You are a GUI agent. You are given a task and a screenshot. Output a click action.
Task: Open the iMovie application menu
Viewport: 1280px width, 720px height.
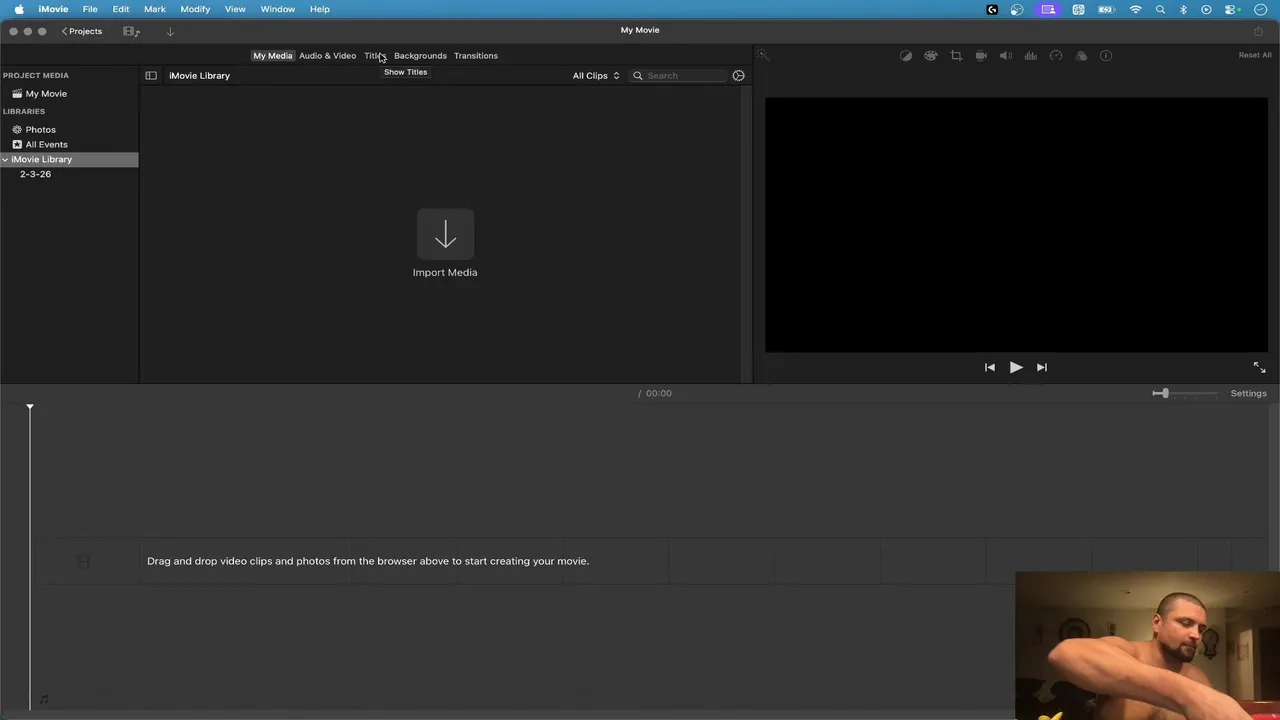click(x=53, y=9)
